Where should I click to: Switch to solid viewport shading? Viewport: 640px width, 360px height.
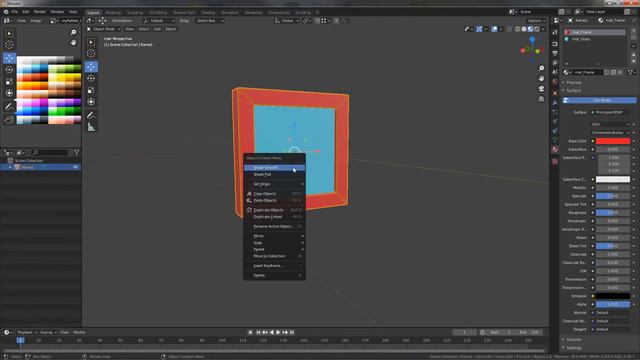[524, 29]
